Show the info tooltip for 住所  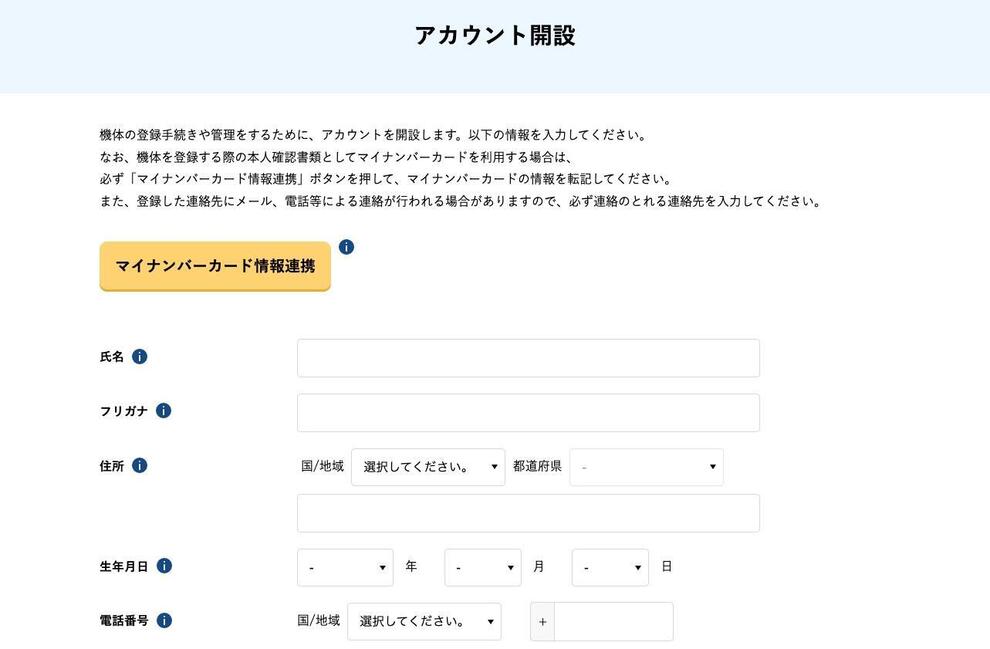click(140, 466)
